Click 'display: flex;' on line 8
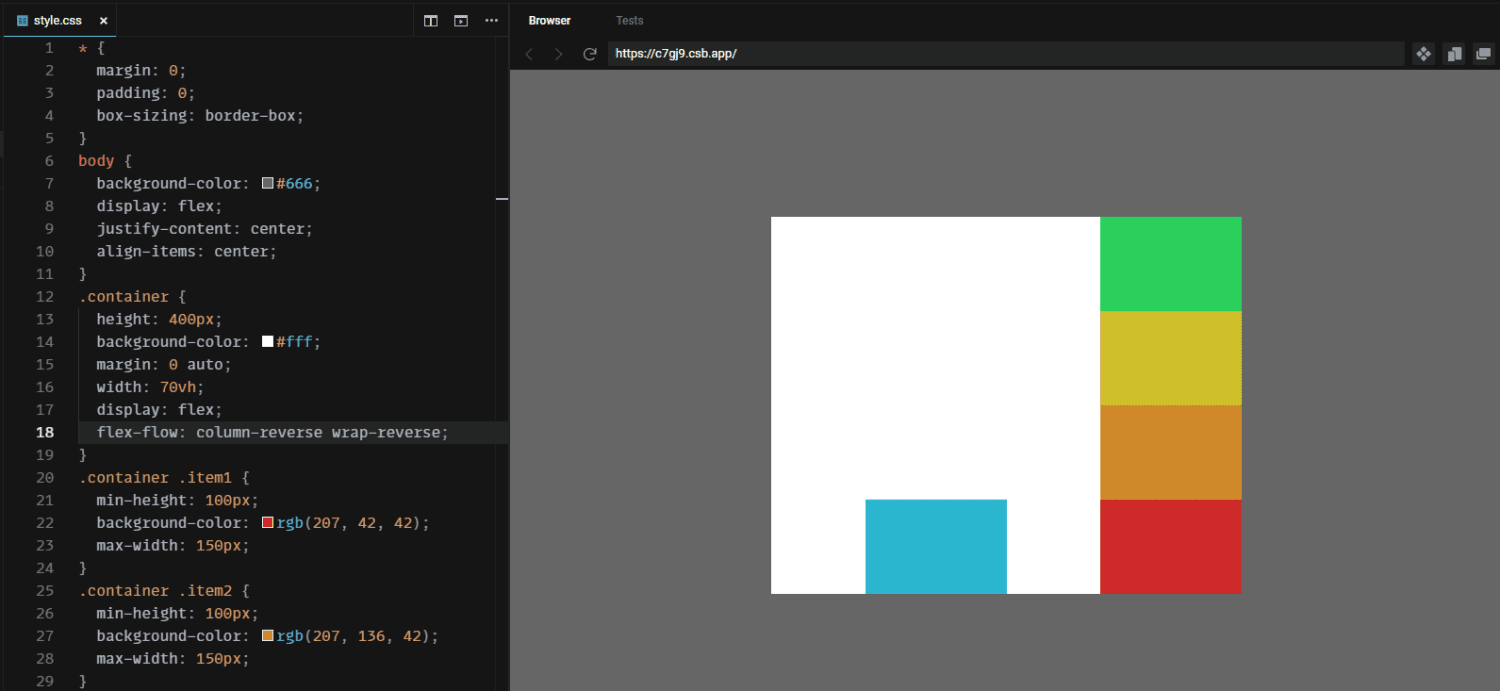 [x=159, y=206]
